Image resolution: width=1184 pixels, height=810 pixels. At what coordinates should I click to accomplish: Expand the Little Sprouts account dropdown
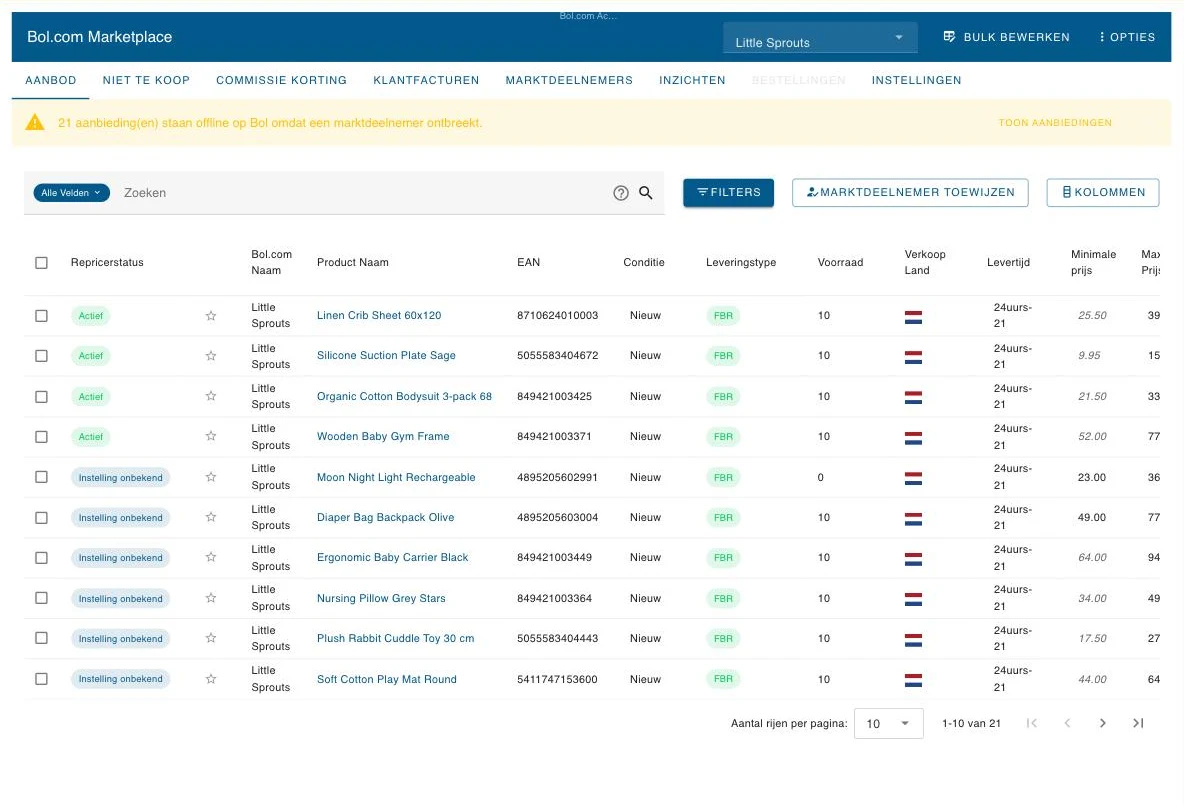tap(820, 38)
